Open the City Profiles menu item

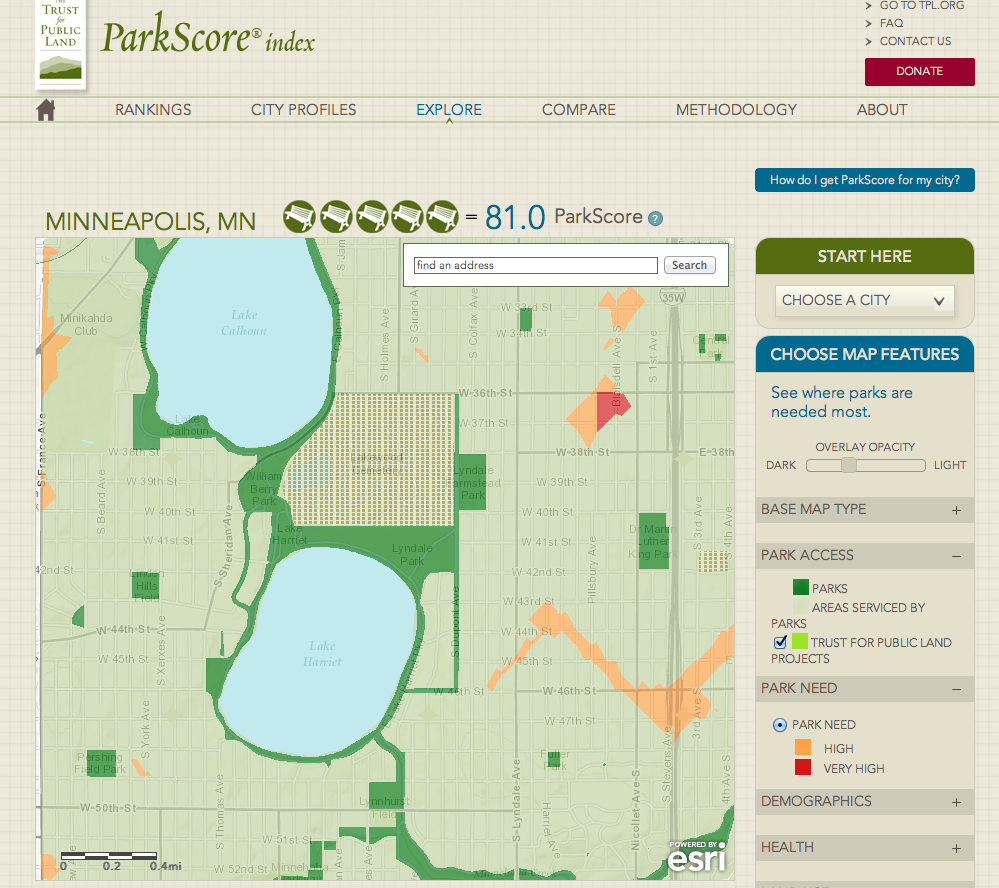[x=303, y=110]
